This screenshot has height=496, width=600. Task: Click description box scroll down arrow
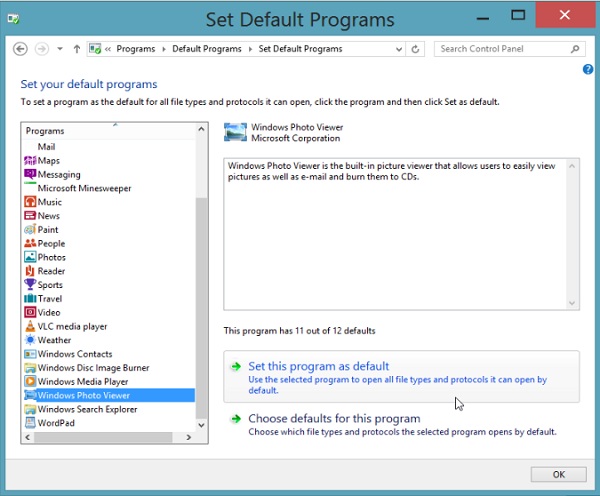click(x=572, y=303)
